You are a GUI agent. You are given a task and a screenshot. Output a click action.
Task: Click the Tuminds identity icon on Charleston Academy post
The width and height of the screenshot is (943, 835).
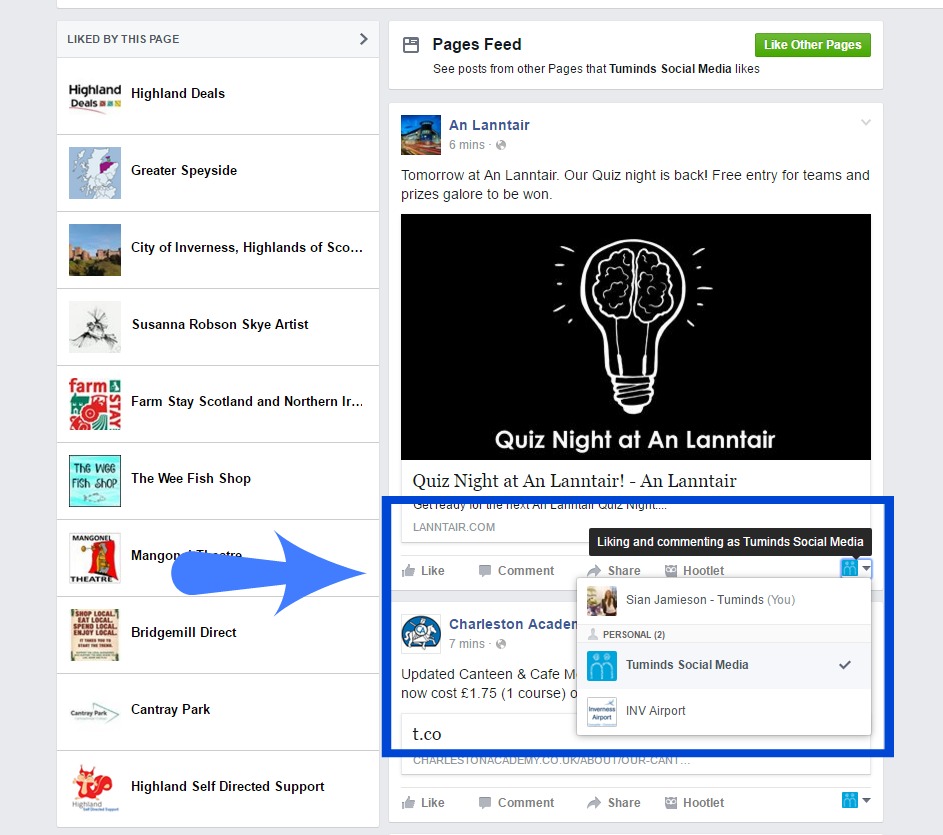[x=850, y=800]
